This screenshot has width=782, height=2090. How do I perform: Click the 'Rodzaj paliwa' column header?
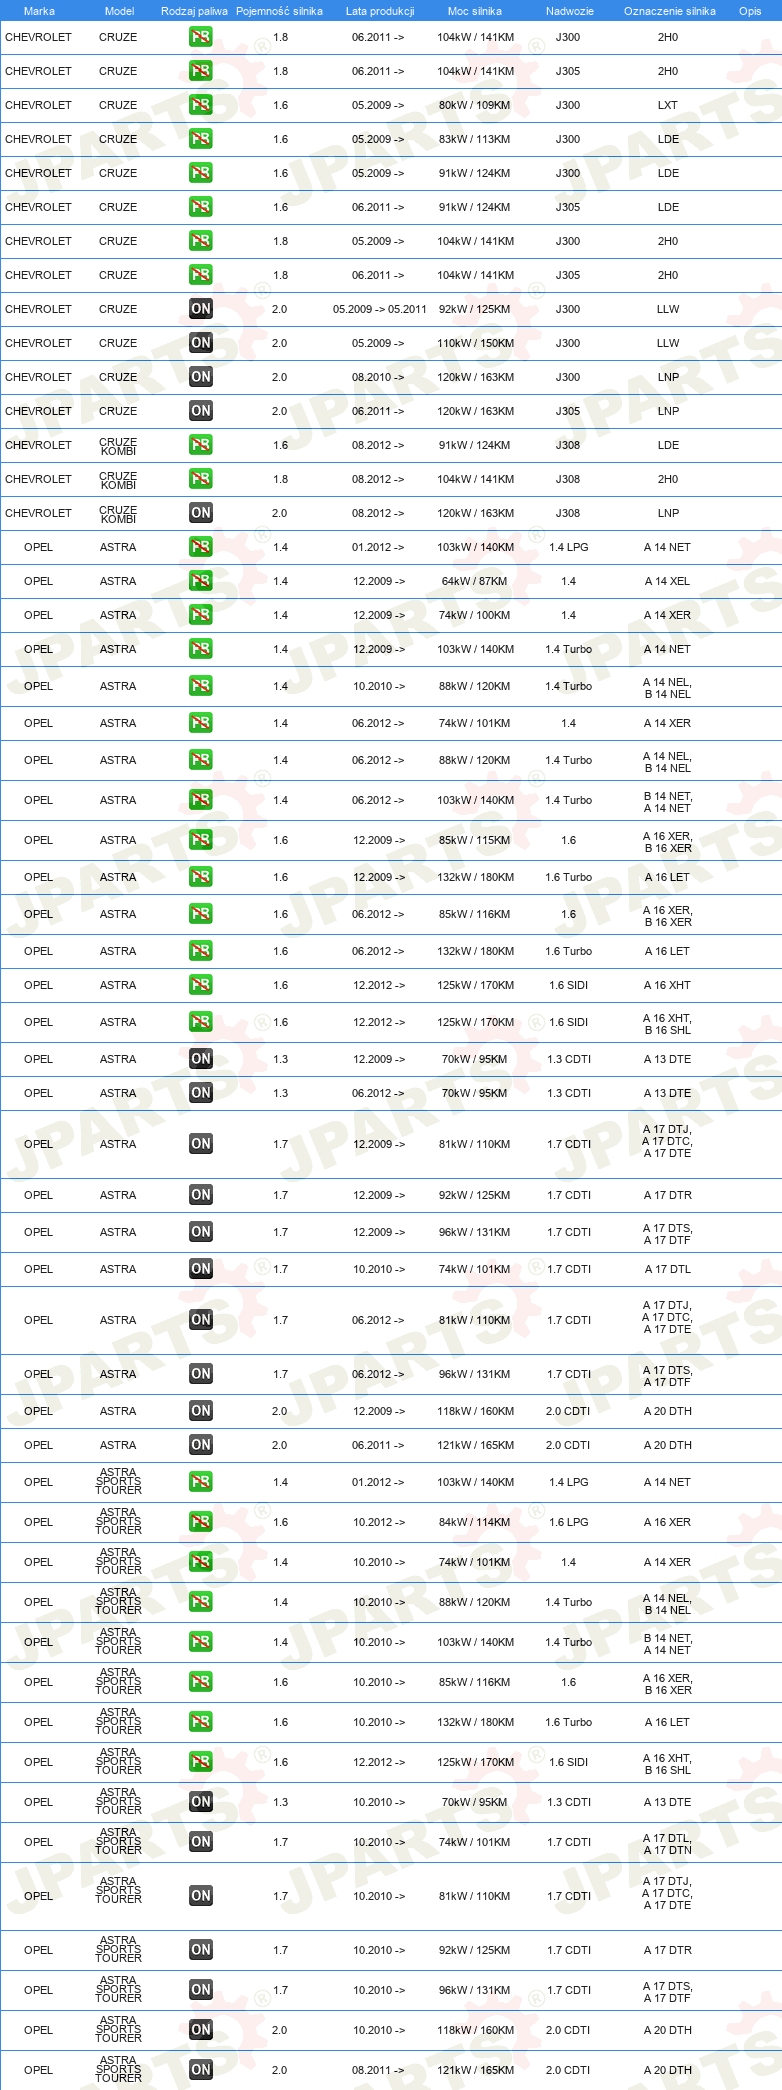(x=194, y=11)
